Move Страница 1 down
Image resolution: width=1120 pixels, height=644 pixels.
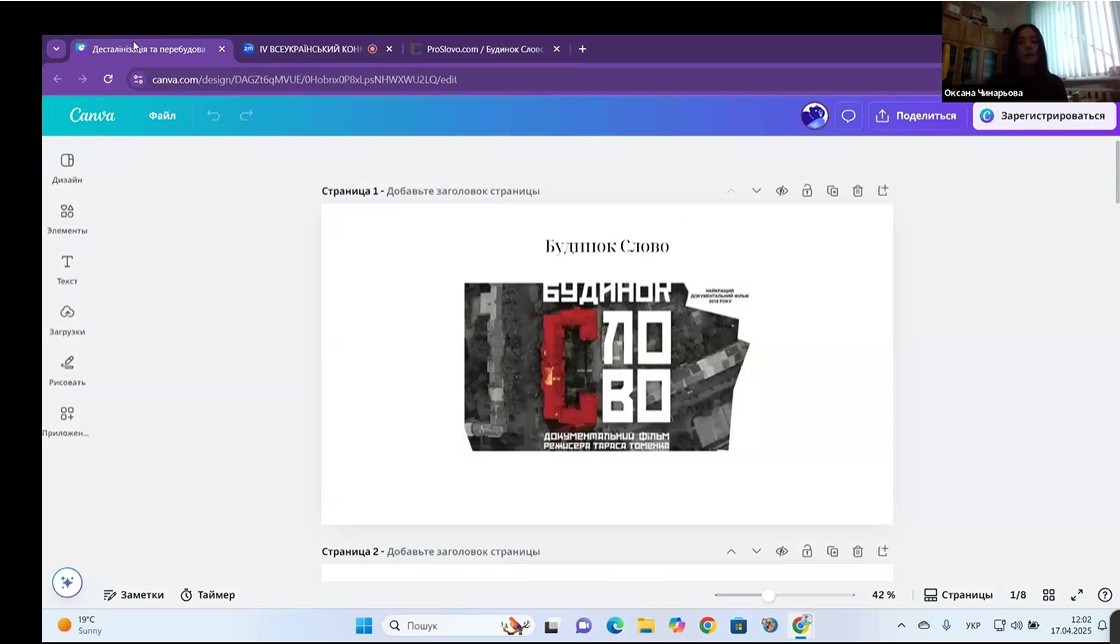point(756,191)
